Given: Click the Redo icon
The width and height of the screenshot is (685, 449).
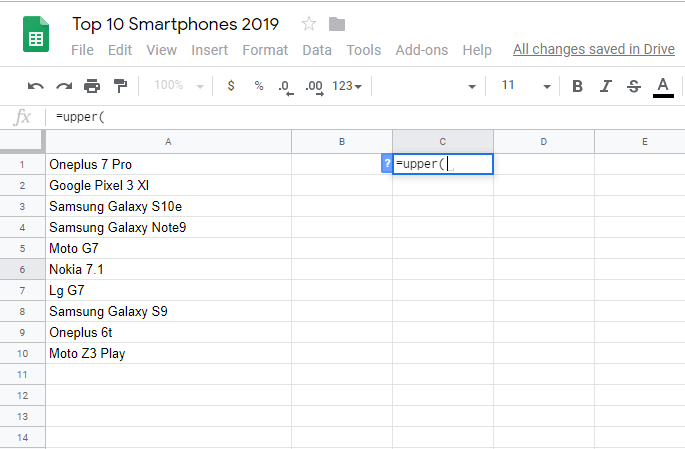Looking at the screenshot, I should click(x=64, y=86).
